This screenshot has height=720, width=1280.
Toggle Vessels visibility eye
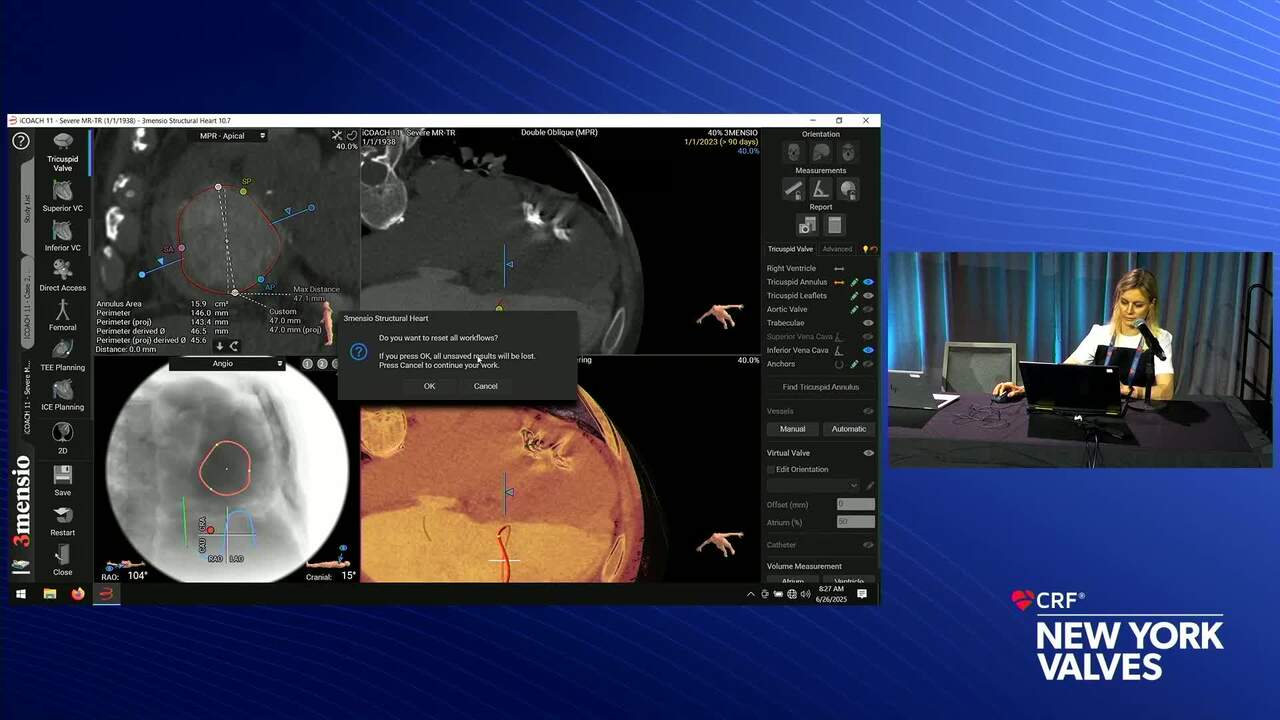(x=868, y=411)
